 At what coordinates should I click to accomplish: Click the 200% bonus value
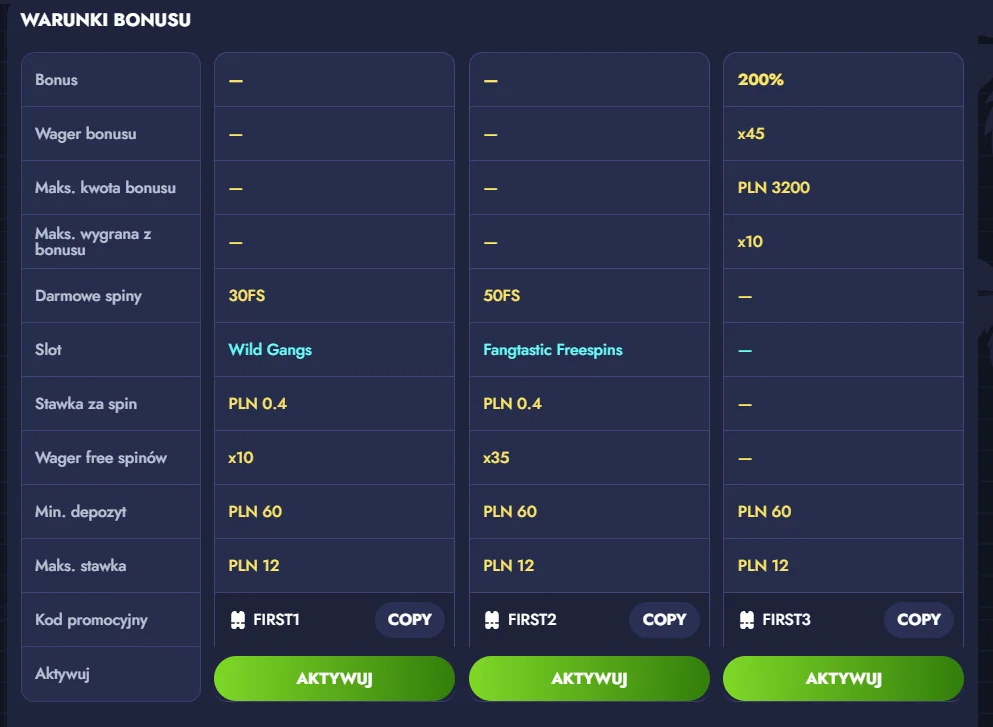point(761,80)
